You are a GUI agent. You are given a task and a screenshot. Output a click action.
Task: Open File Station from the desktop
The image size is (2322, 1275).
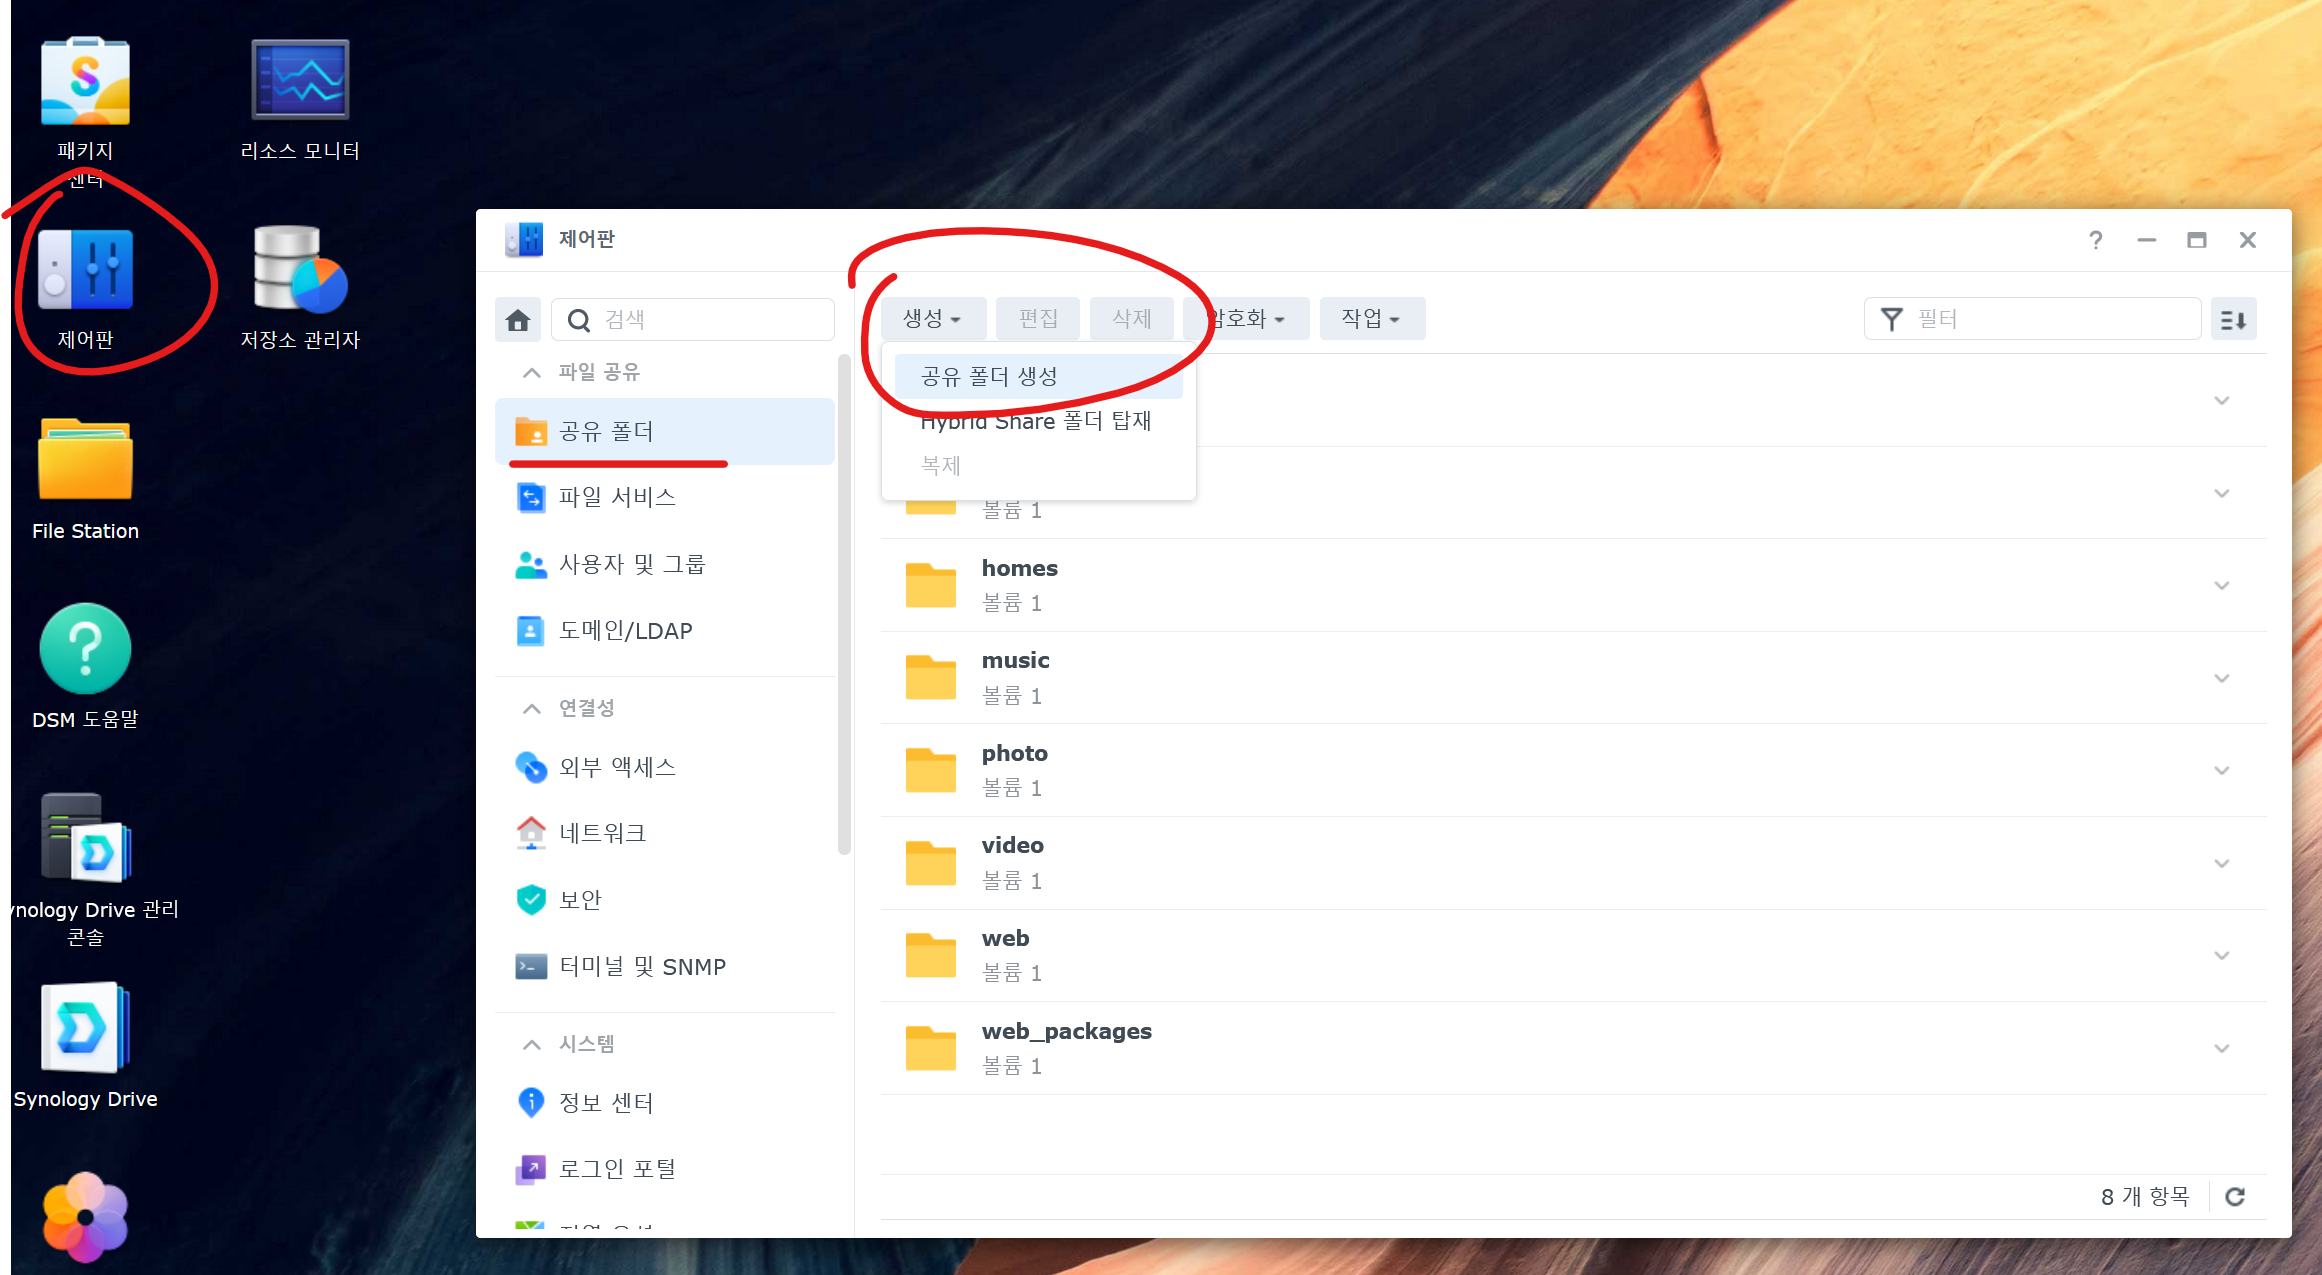point(85,460)
